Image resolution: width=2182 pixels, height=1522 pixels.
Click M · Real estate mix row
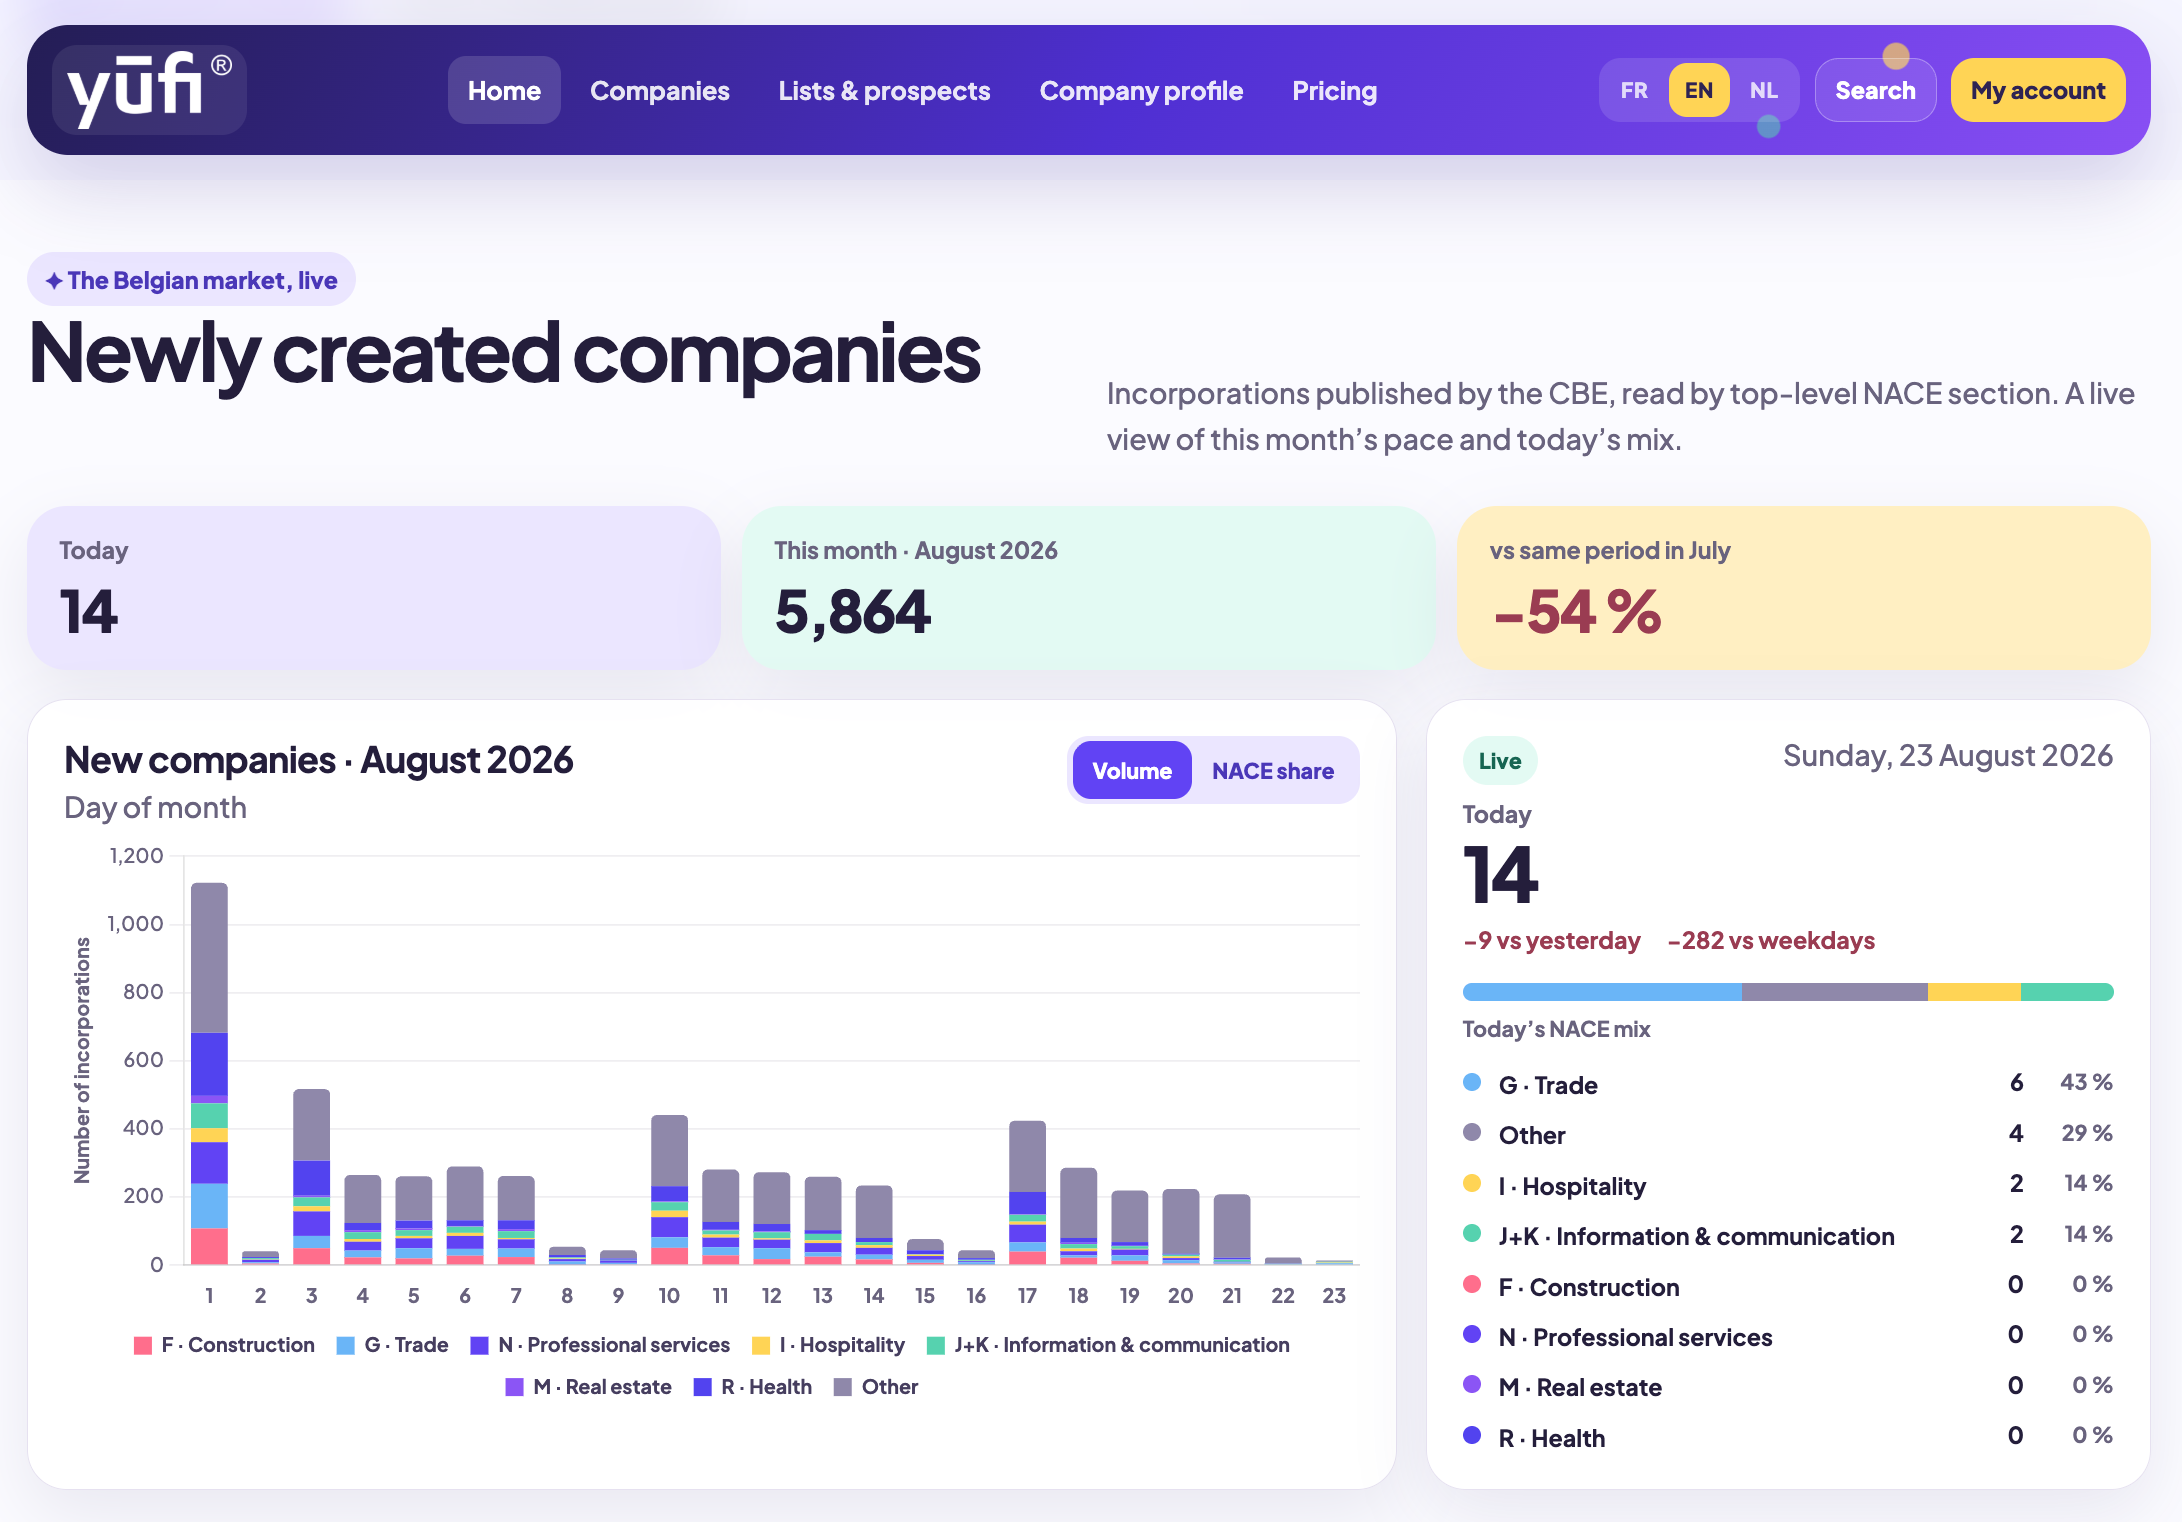[1788, 1387]
